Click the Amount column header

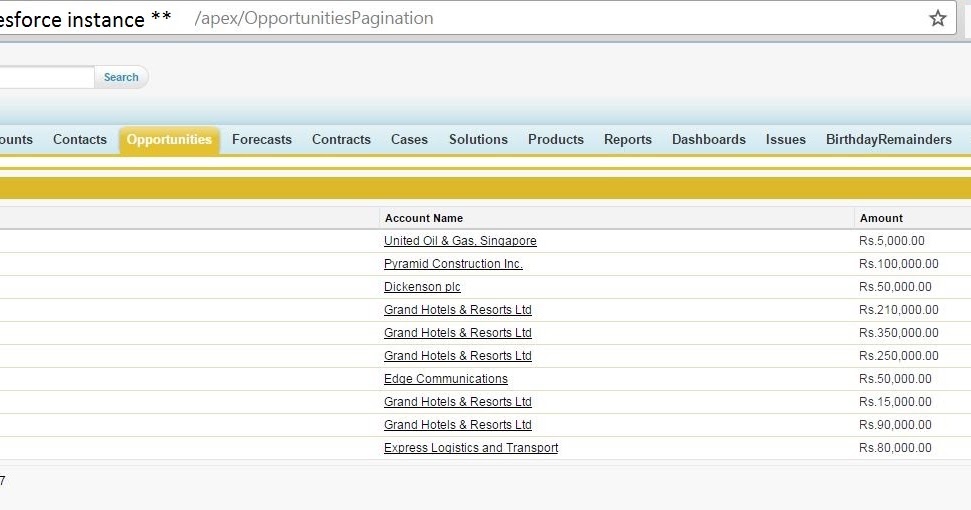point(881,218)
